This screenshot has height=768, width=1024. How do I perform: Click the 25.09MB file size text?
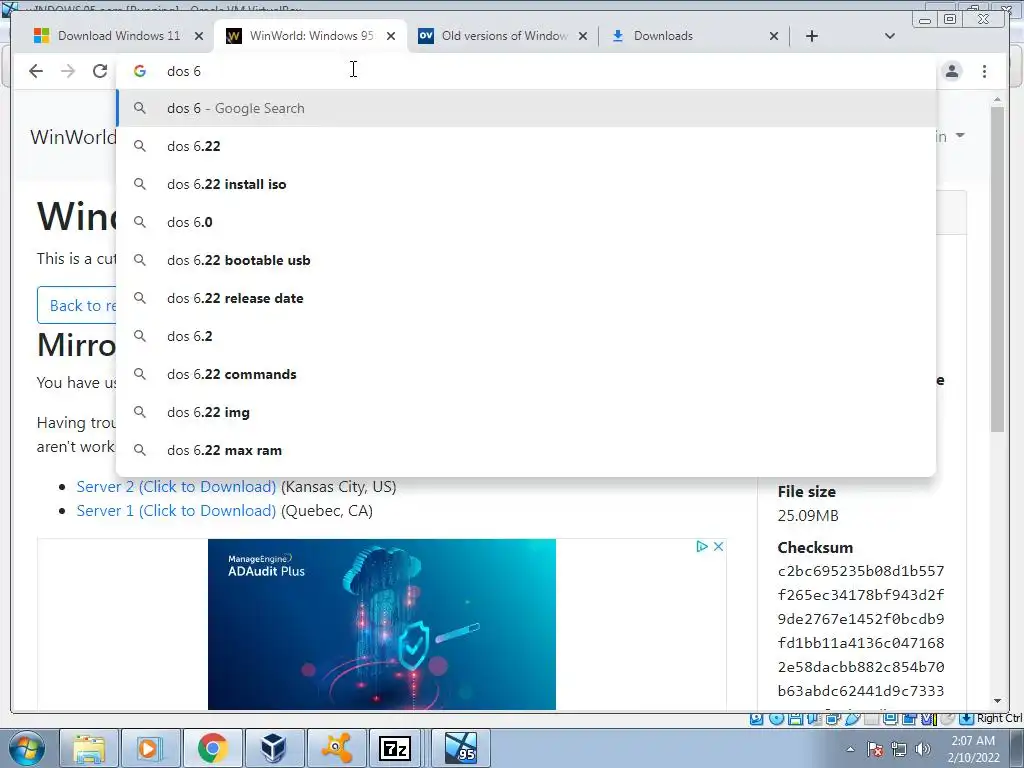pyautogui.click(x=808, y=516)
